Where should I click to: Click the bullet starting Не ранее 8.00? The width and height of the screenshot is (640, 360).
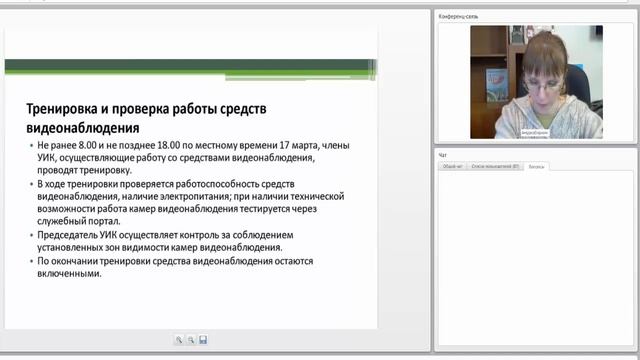pos(193,158)
